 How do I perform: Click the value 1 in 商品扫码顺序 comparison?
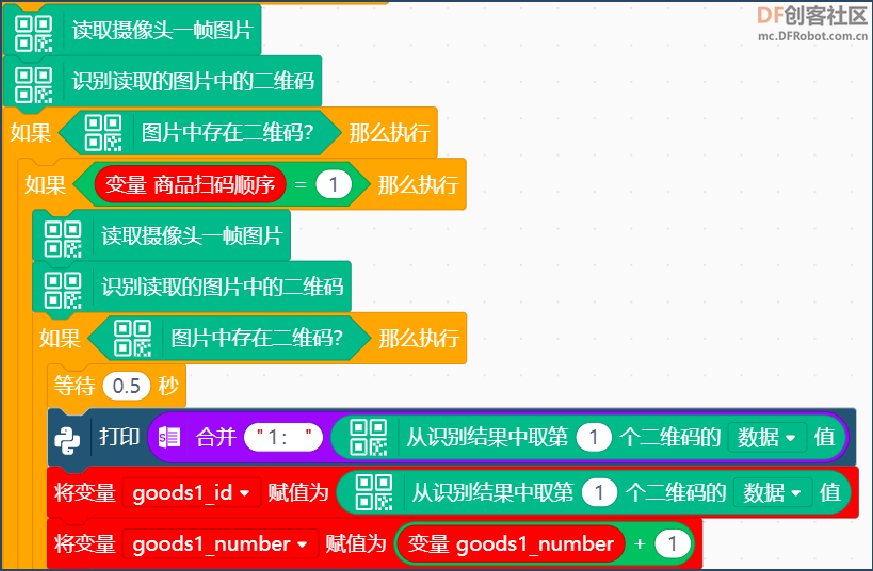pyautogui.click(x=334, y=184)
